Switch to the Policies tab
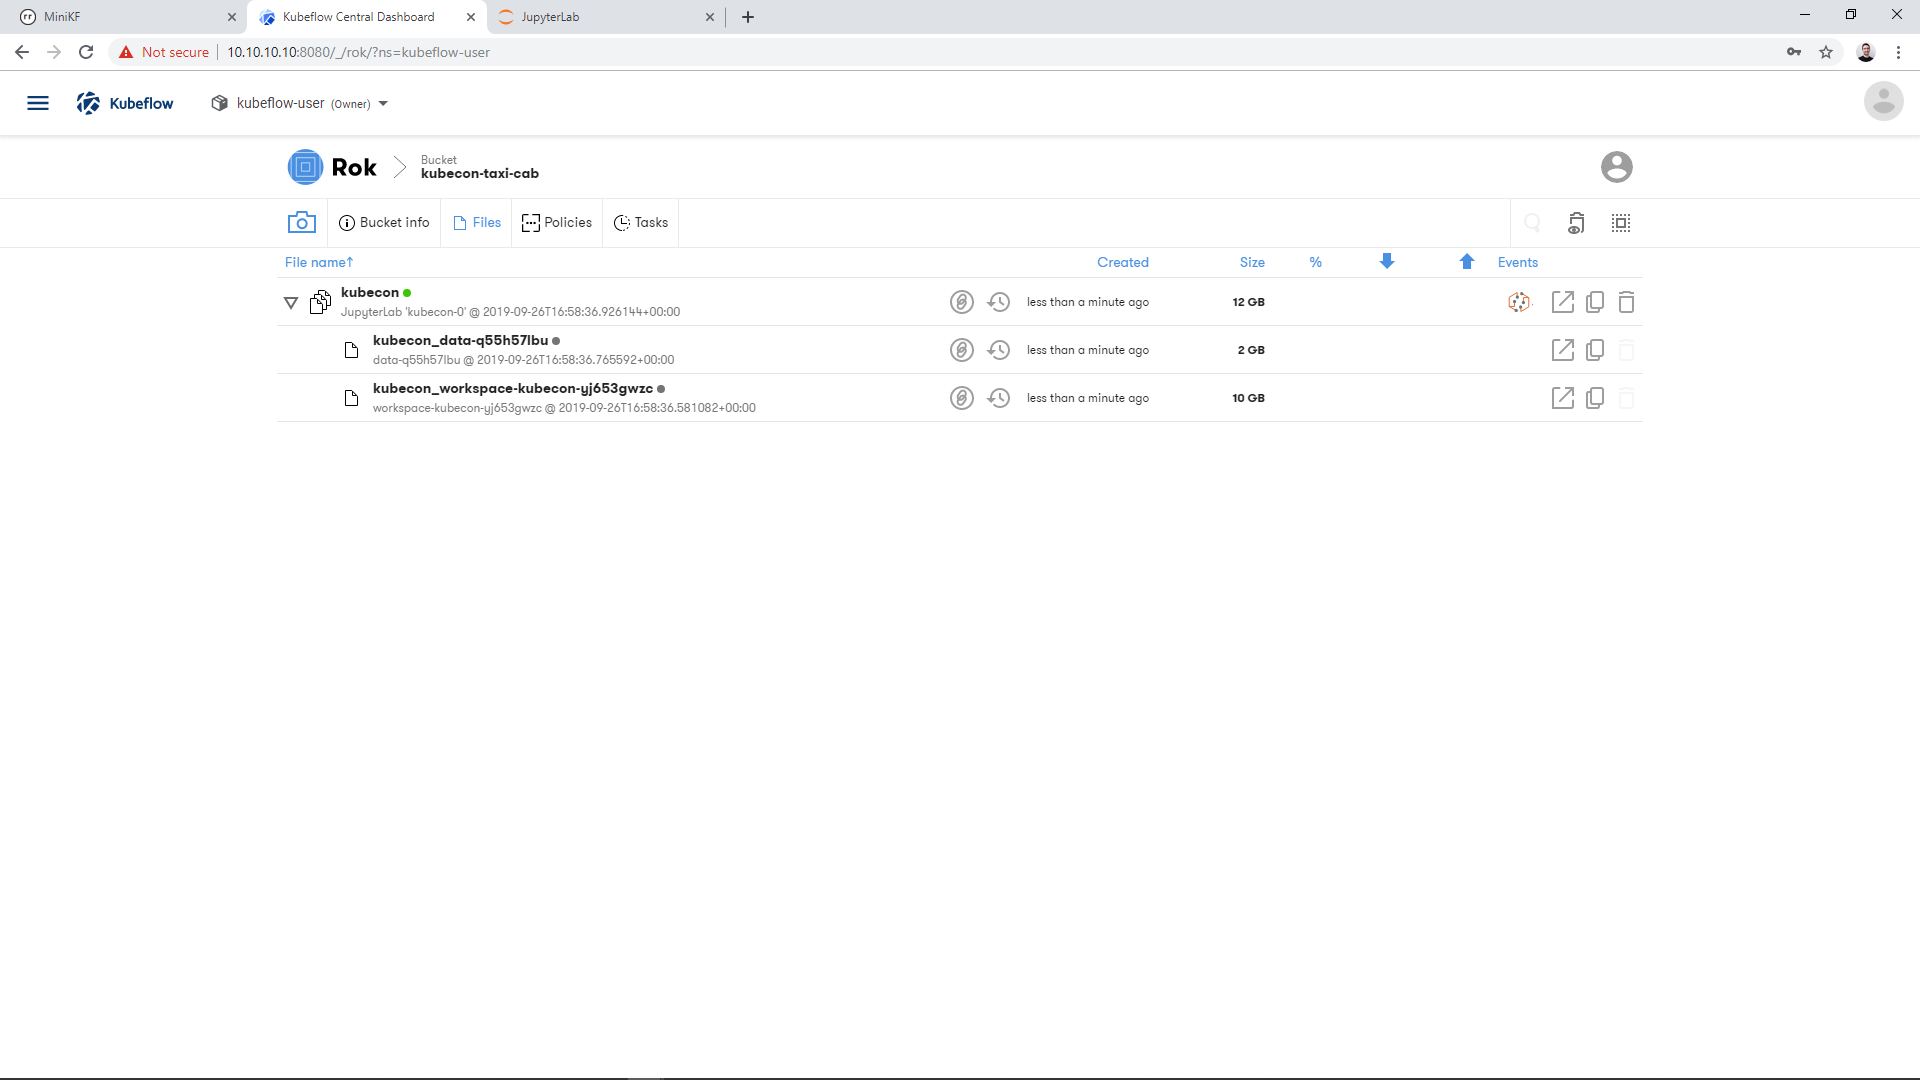Screen dimensions: 1920x1080 click(x=556, y=223)
